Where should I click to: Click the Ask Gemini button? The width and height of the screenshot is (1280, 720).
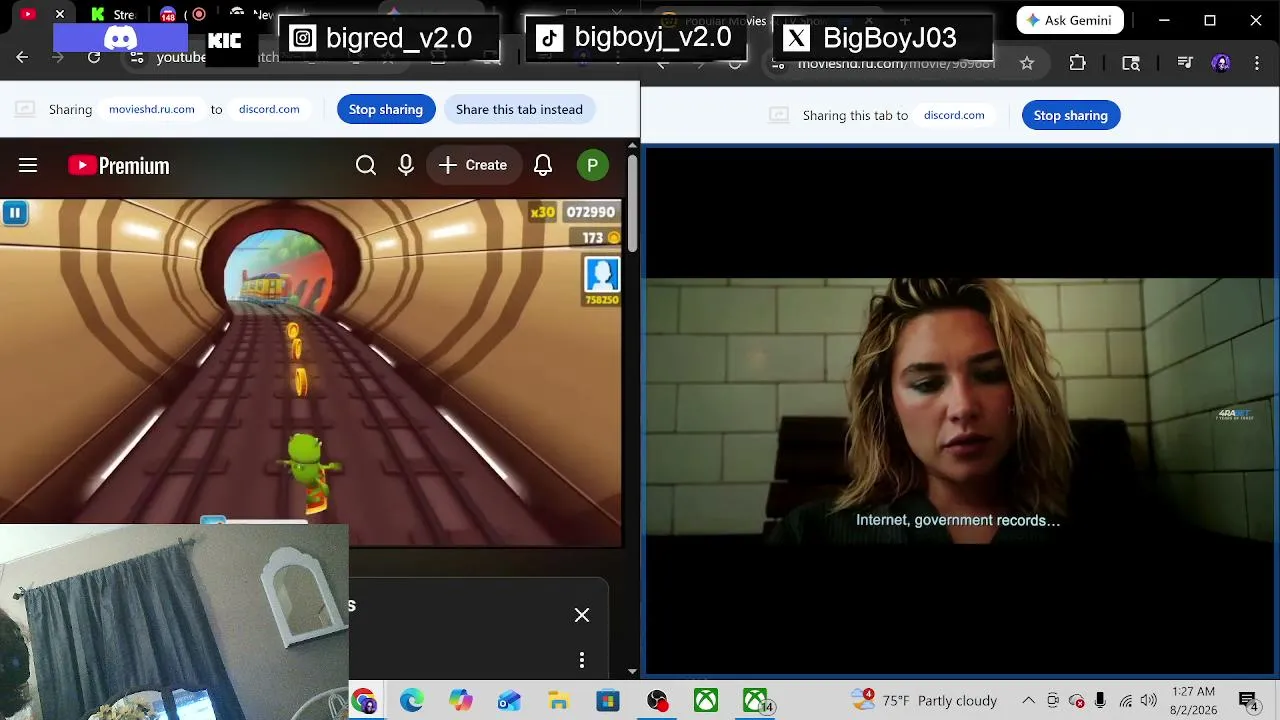pyautogui.click(x=1070, y=20)
